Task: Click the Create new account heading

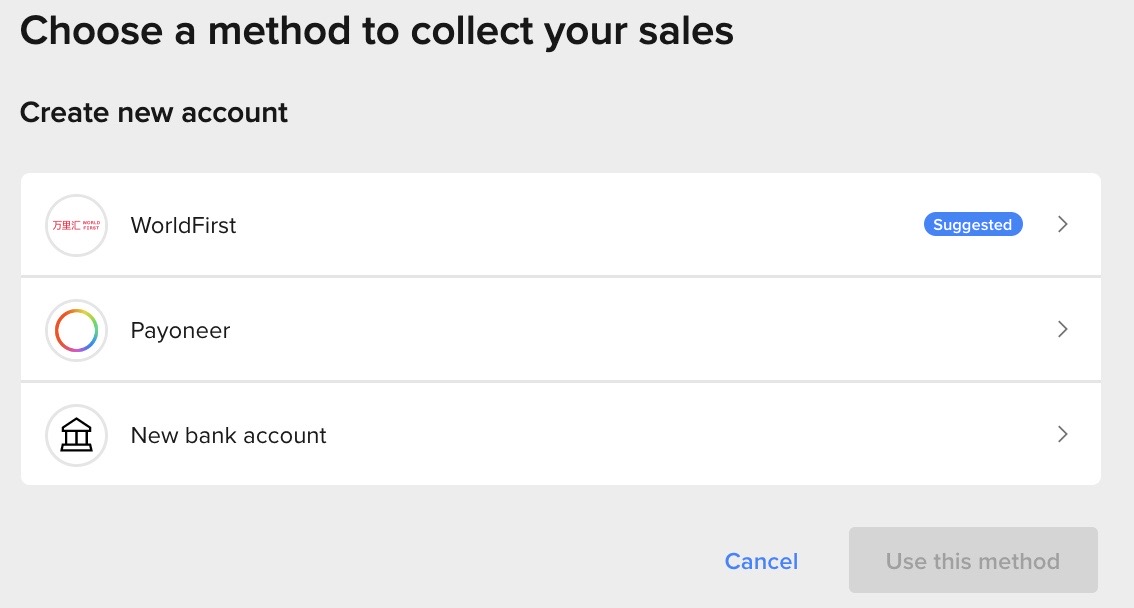Action: click(153, 113)
